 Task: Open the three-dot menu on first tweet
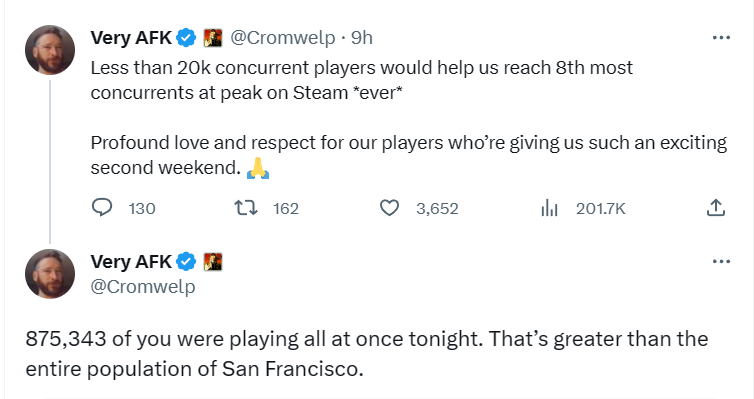point(721,37)
